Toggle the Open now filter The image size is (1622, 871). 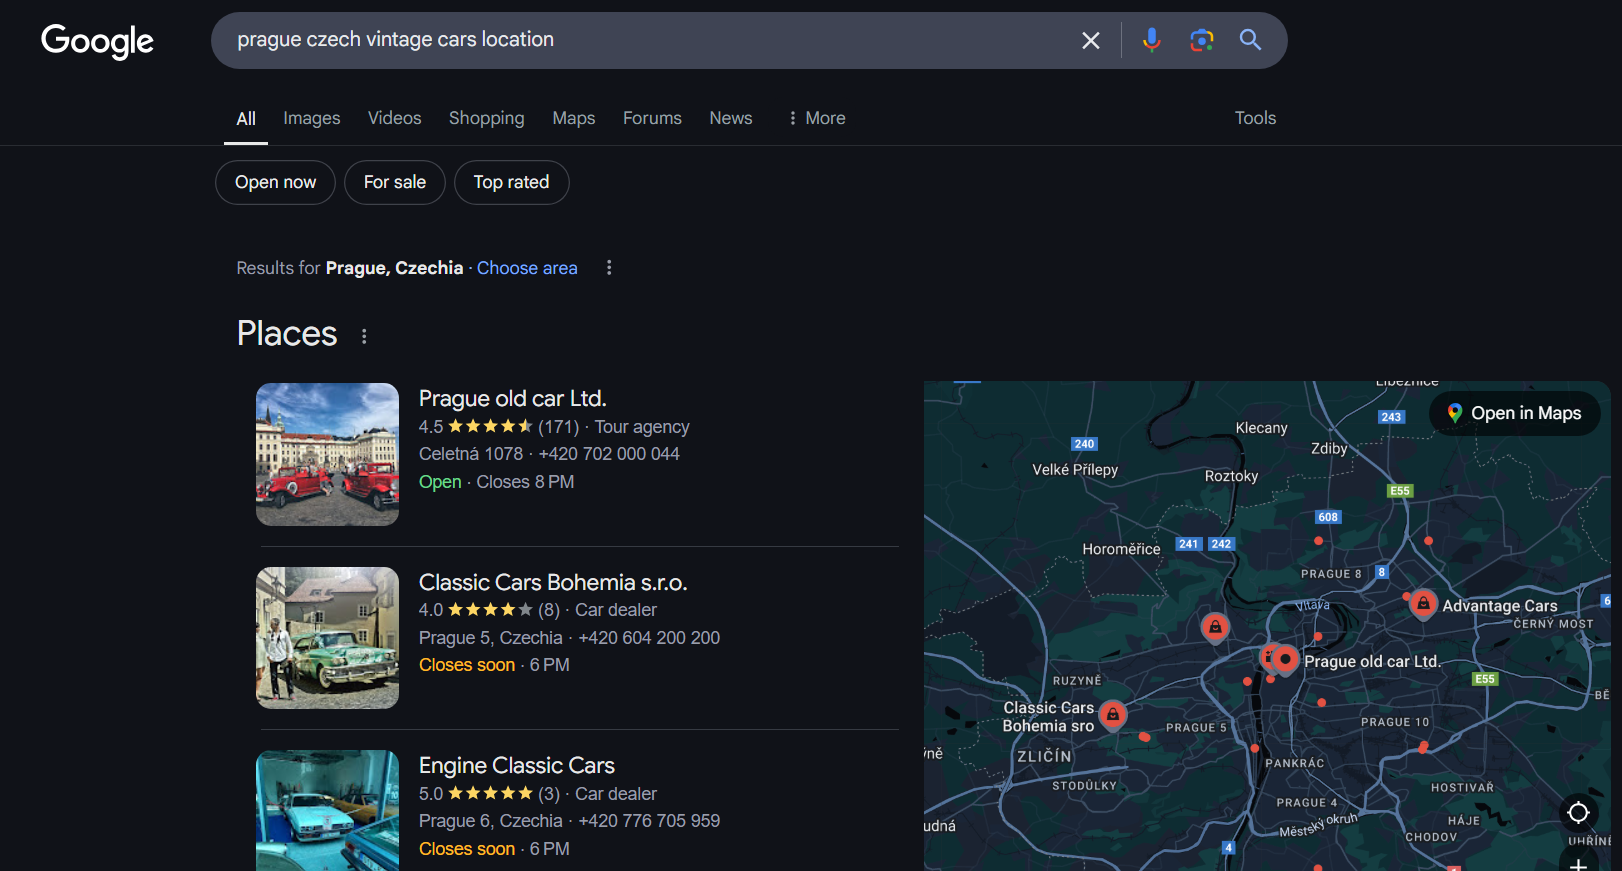275,182
